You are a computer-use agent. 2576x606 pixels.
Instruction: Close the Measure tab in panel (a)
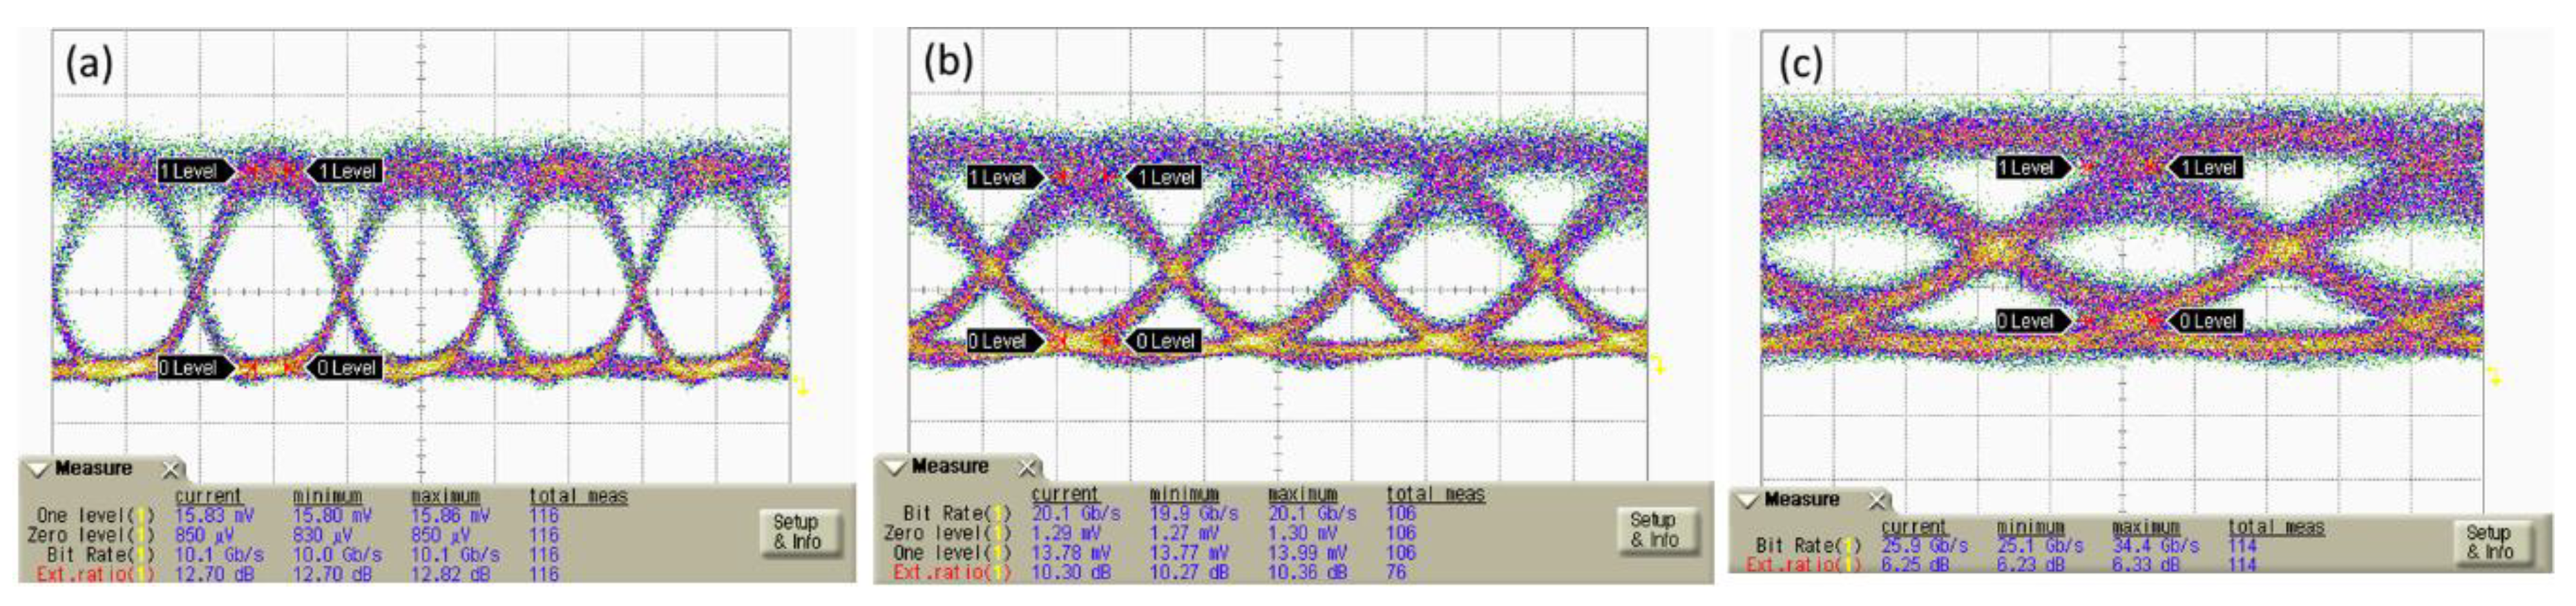click(x=172, y=469)
